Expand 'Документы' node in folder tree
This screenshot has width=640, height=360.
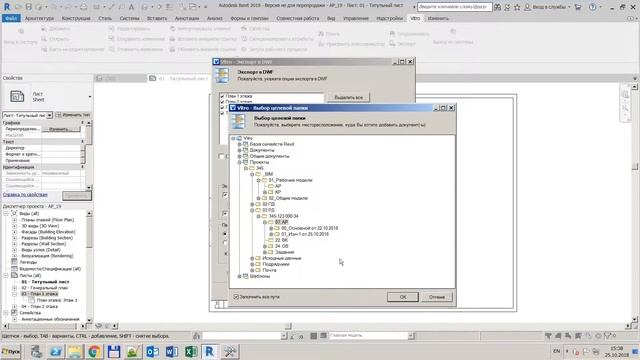coord(240,150)
